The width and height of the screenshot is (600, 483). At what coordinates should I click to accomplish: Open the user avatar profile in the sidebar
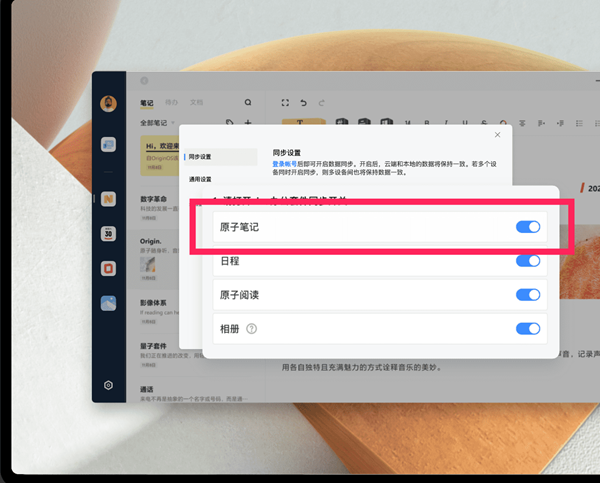click(108, 103)
